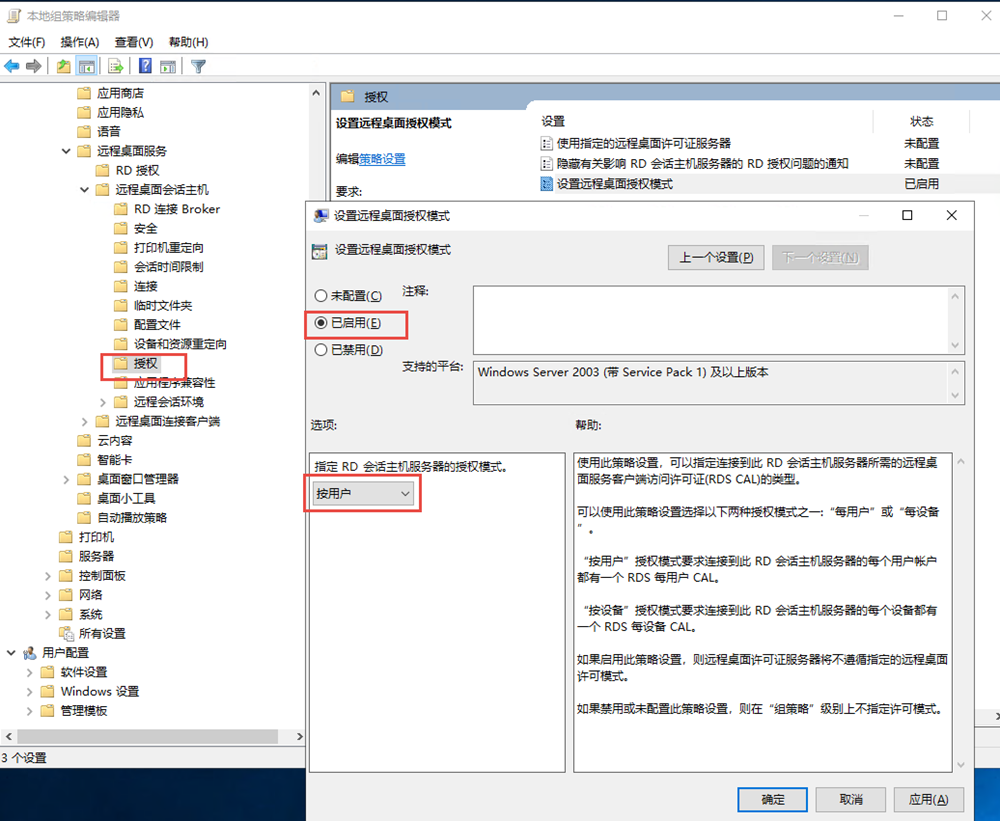Screen dimensions: 1000x821
Task: Toggle the show/hide action pane icon
Action: click(x=168, y=66)
